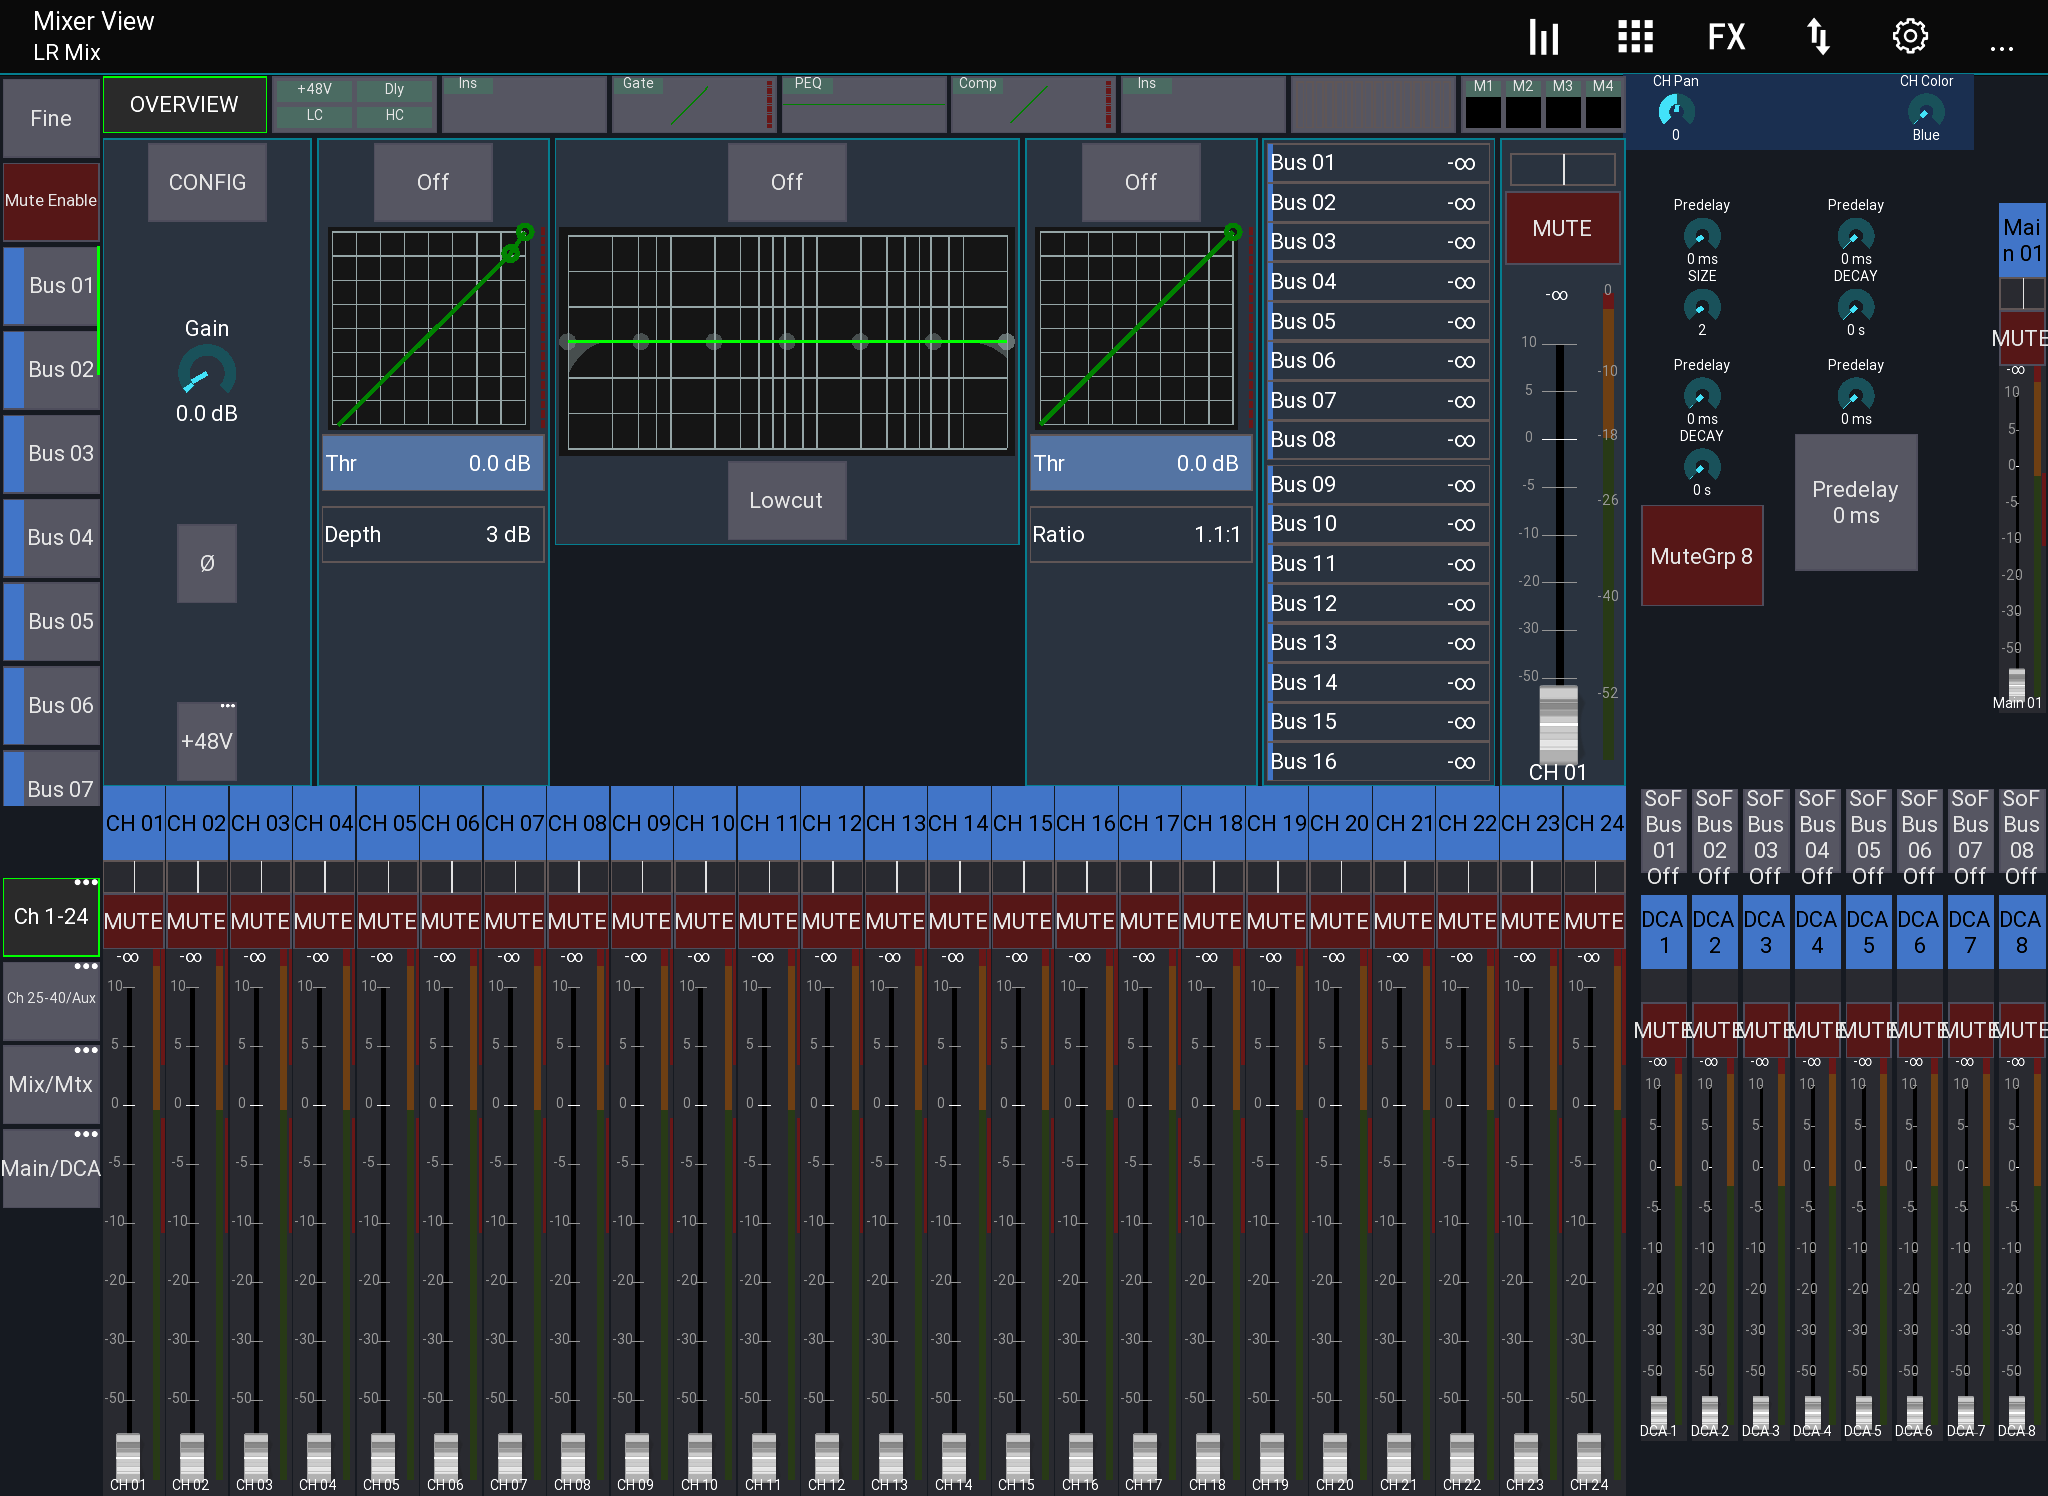2048x1496 pixels.
Task: Switch to the OVERVIEW tab
Action: click(x=185, y=104)
